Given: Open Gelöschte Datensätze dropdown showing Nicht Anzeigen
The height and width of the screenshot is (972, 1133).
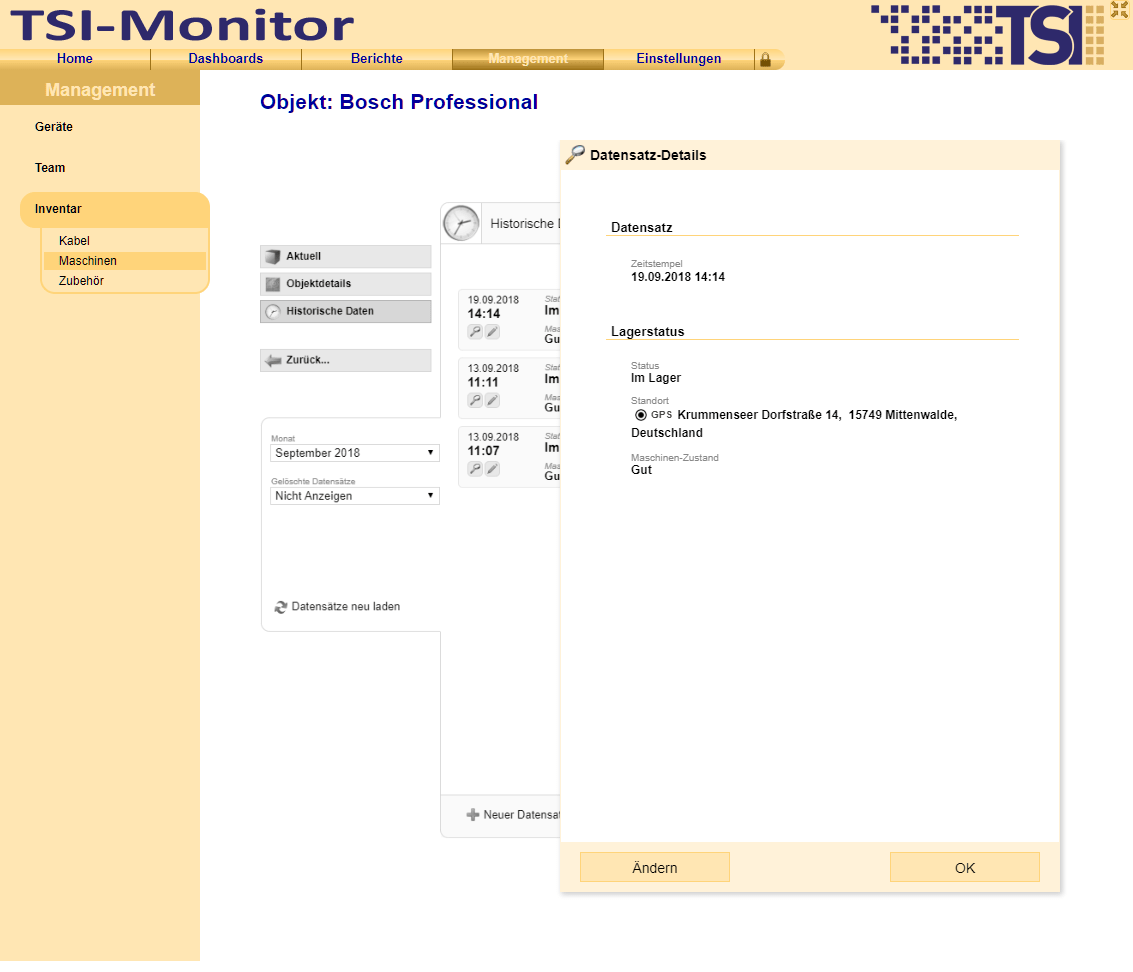Looking at the screenshot, I should tap(355, 496).
